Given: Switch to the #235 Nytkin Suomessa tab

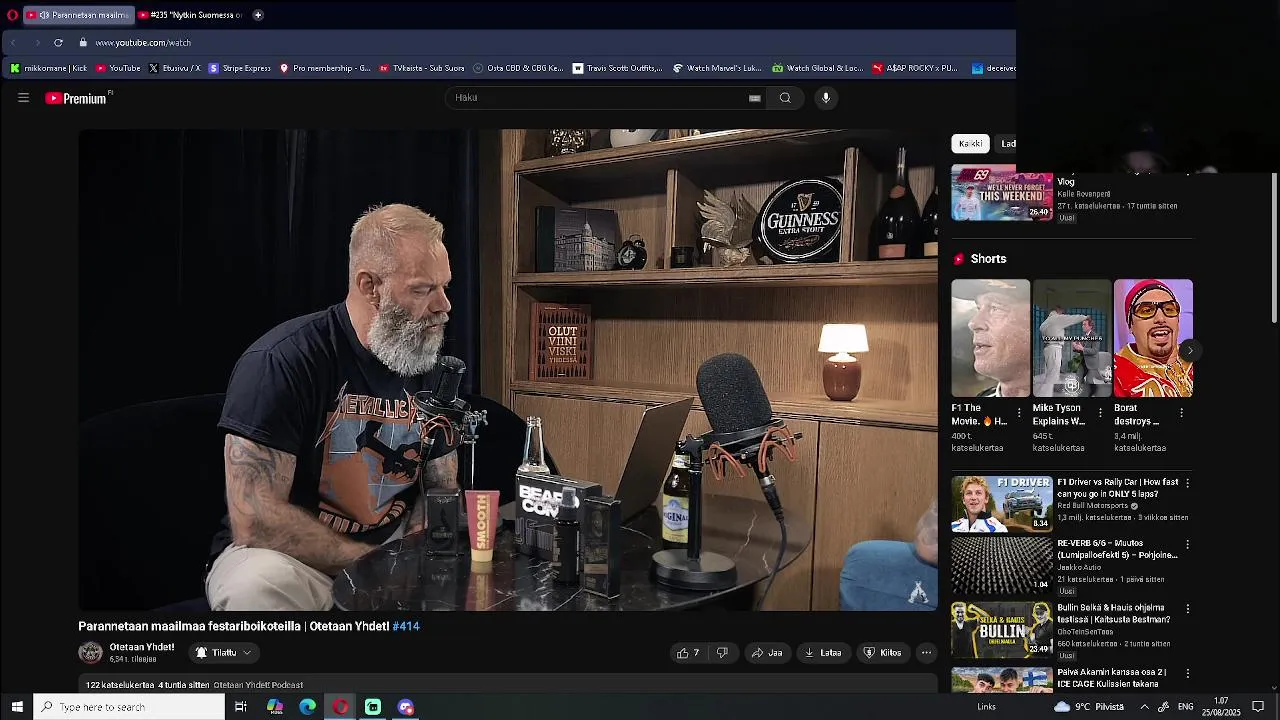Looking at the screenshot, I should [190, 15].
